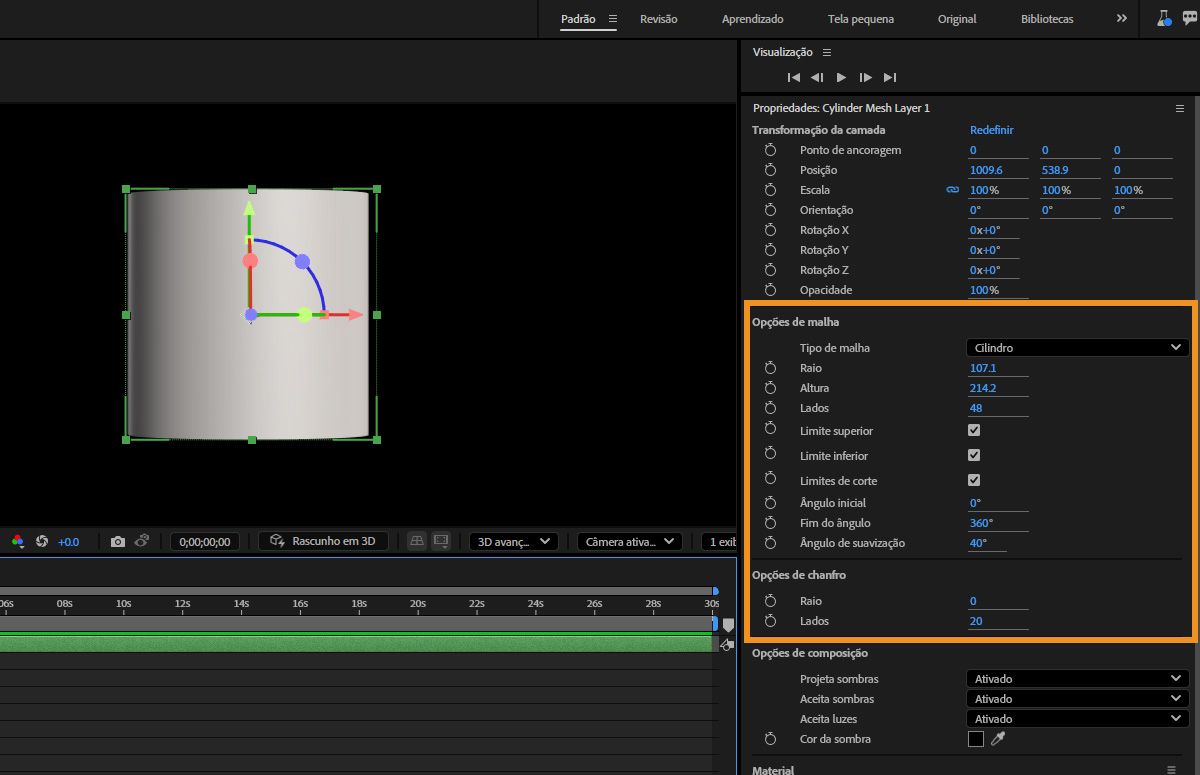Viewport: 1200px width, 775px height.
Task: Open the Câmera ativa view dropdown
Action: tap(629, 541)
